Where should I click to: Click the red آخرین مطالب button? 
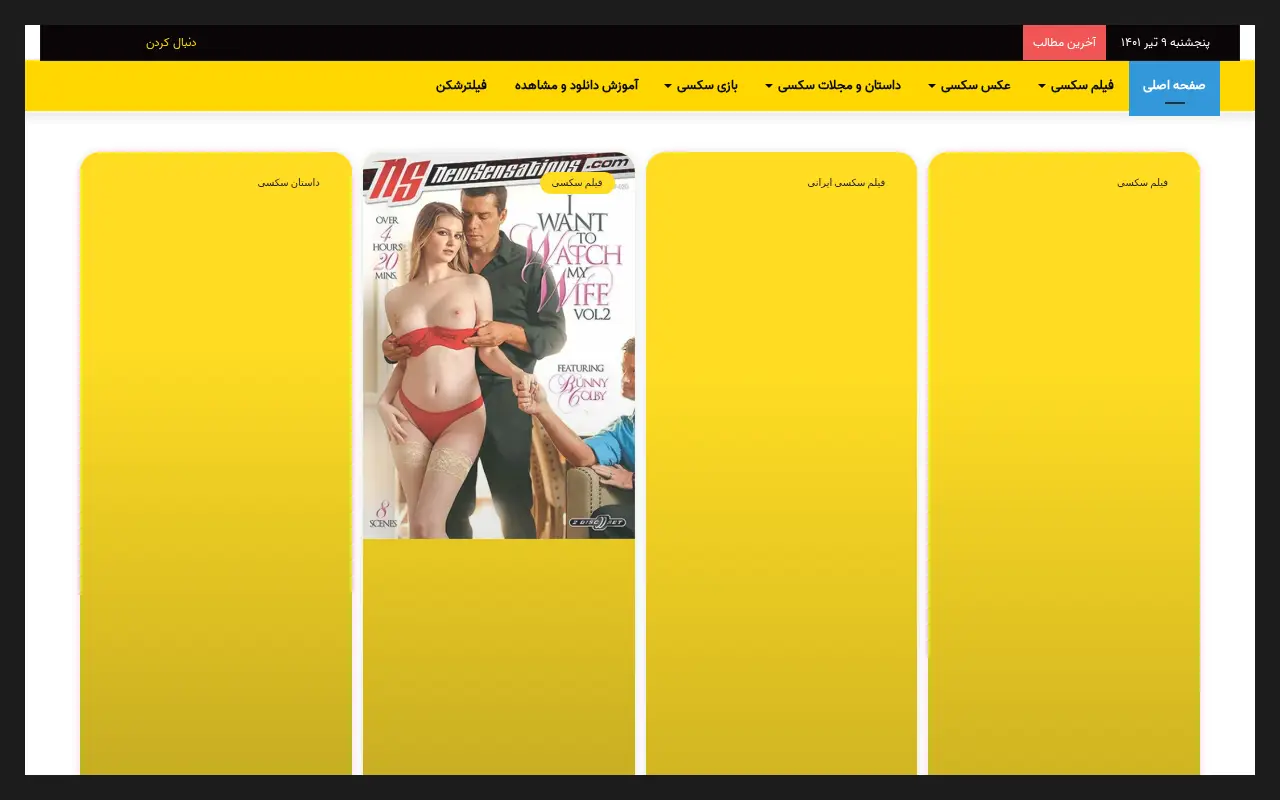pyautogui.click(x=1064, y=42)
